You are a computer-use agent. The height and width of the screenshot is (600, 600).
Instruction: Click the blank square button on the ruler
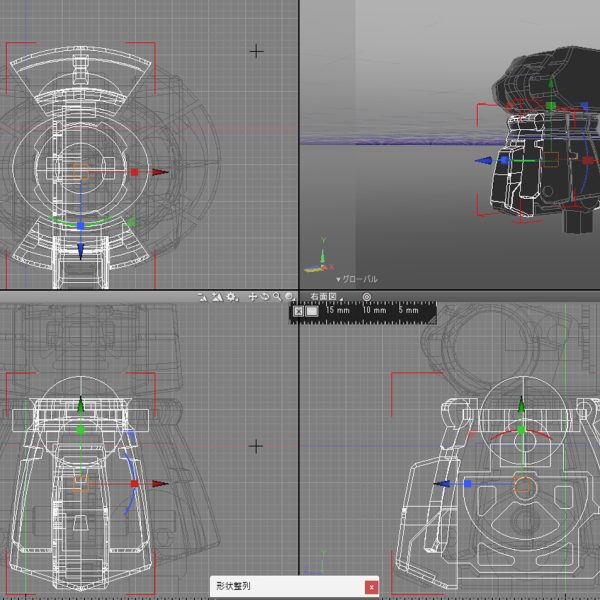(312, 311)
